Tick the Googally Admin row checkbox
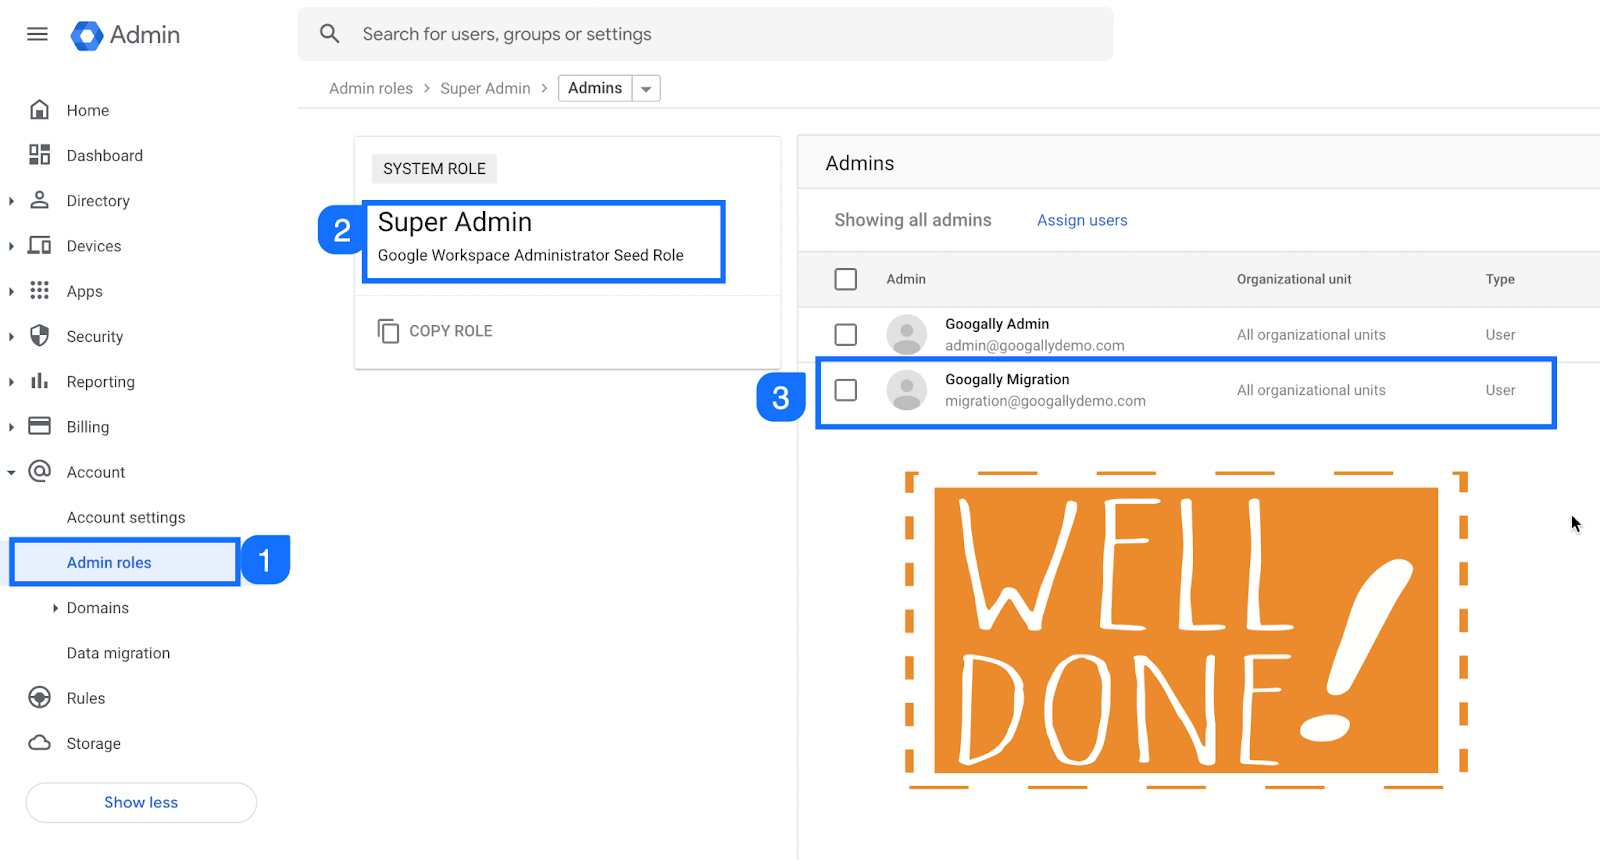This screenshot has height=860, width=1600. [846, 334]
